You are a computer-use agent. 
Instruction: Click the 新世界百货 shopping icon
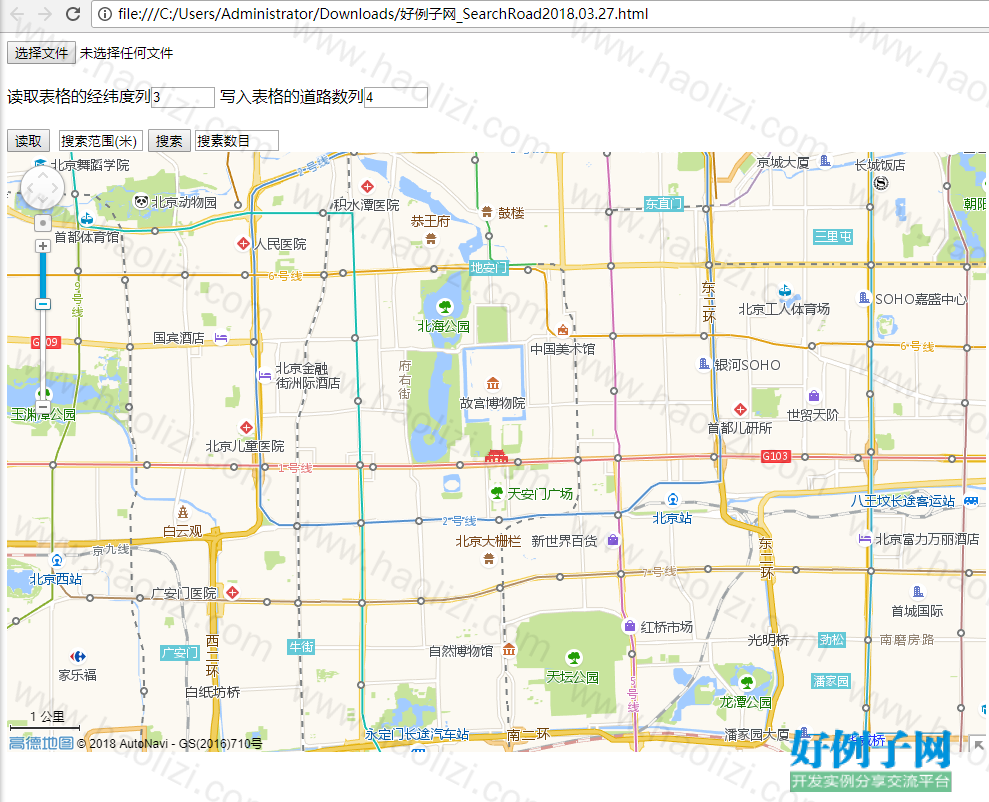pyautogui.click(x=612, y=540)
